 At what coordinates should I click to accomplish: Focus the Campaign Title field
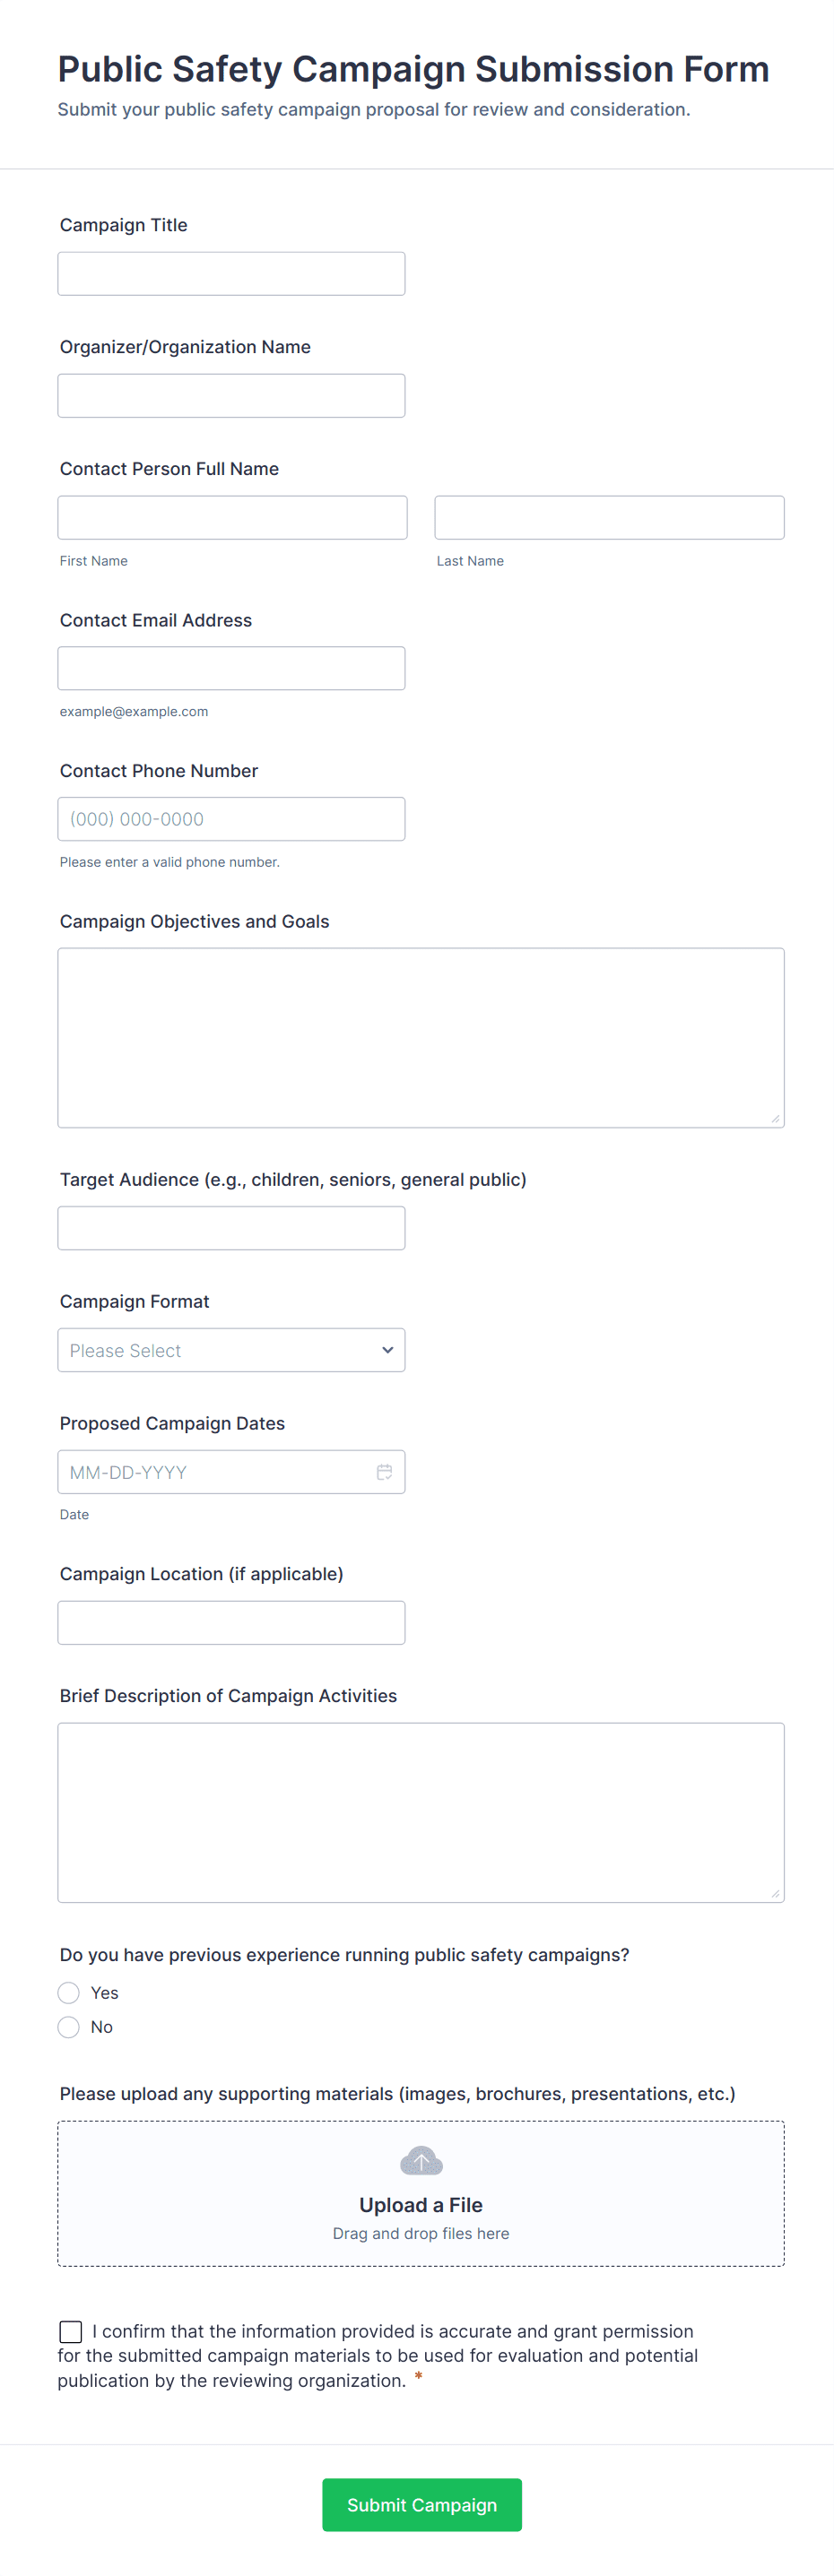(231, 274)
